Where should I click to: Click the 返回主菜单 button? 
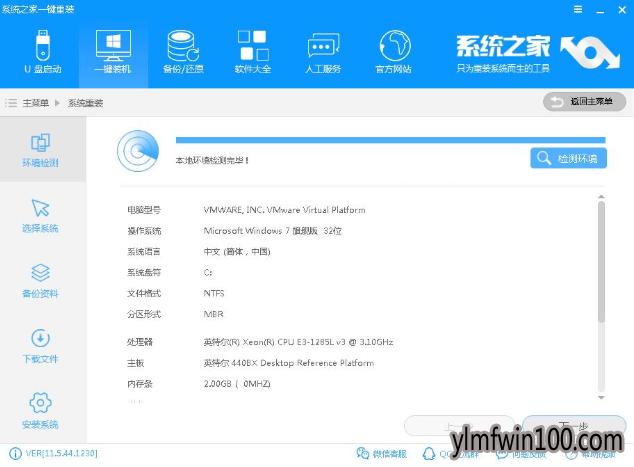(584, 101)
